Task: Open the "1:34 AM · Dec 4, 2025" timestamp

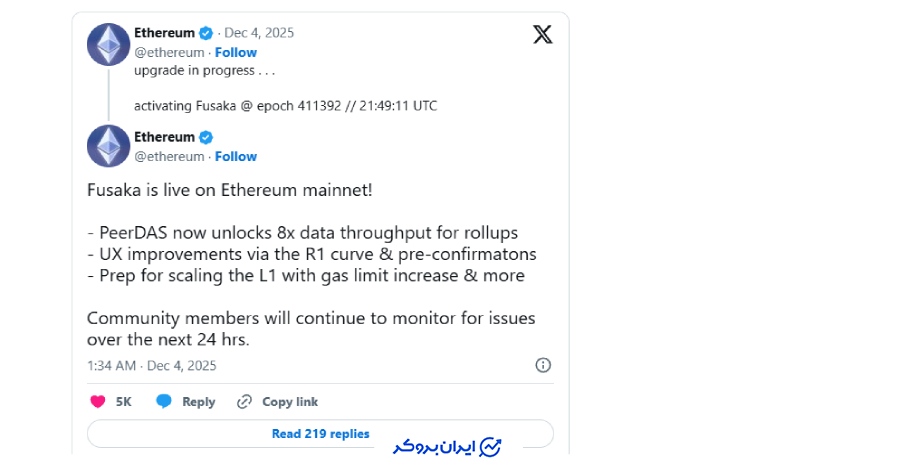Action: tap(151, 365)
